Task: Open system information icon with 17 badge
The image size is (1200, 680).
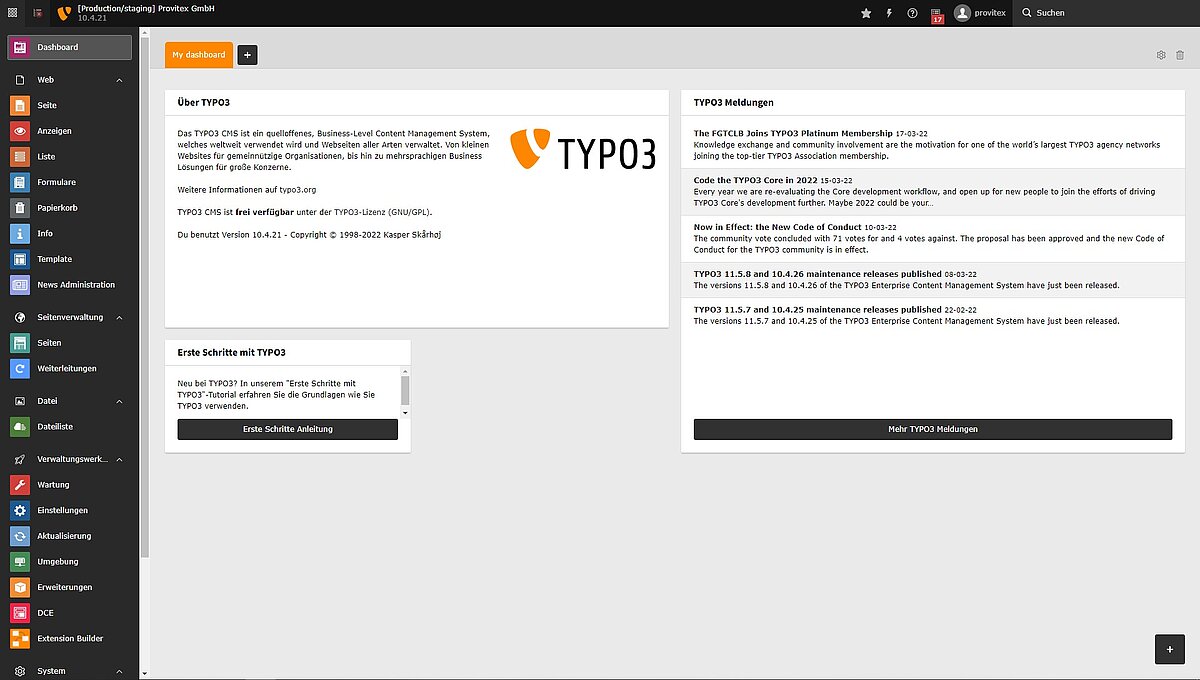Action: (x=937, y=14)
